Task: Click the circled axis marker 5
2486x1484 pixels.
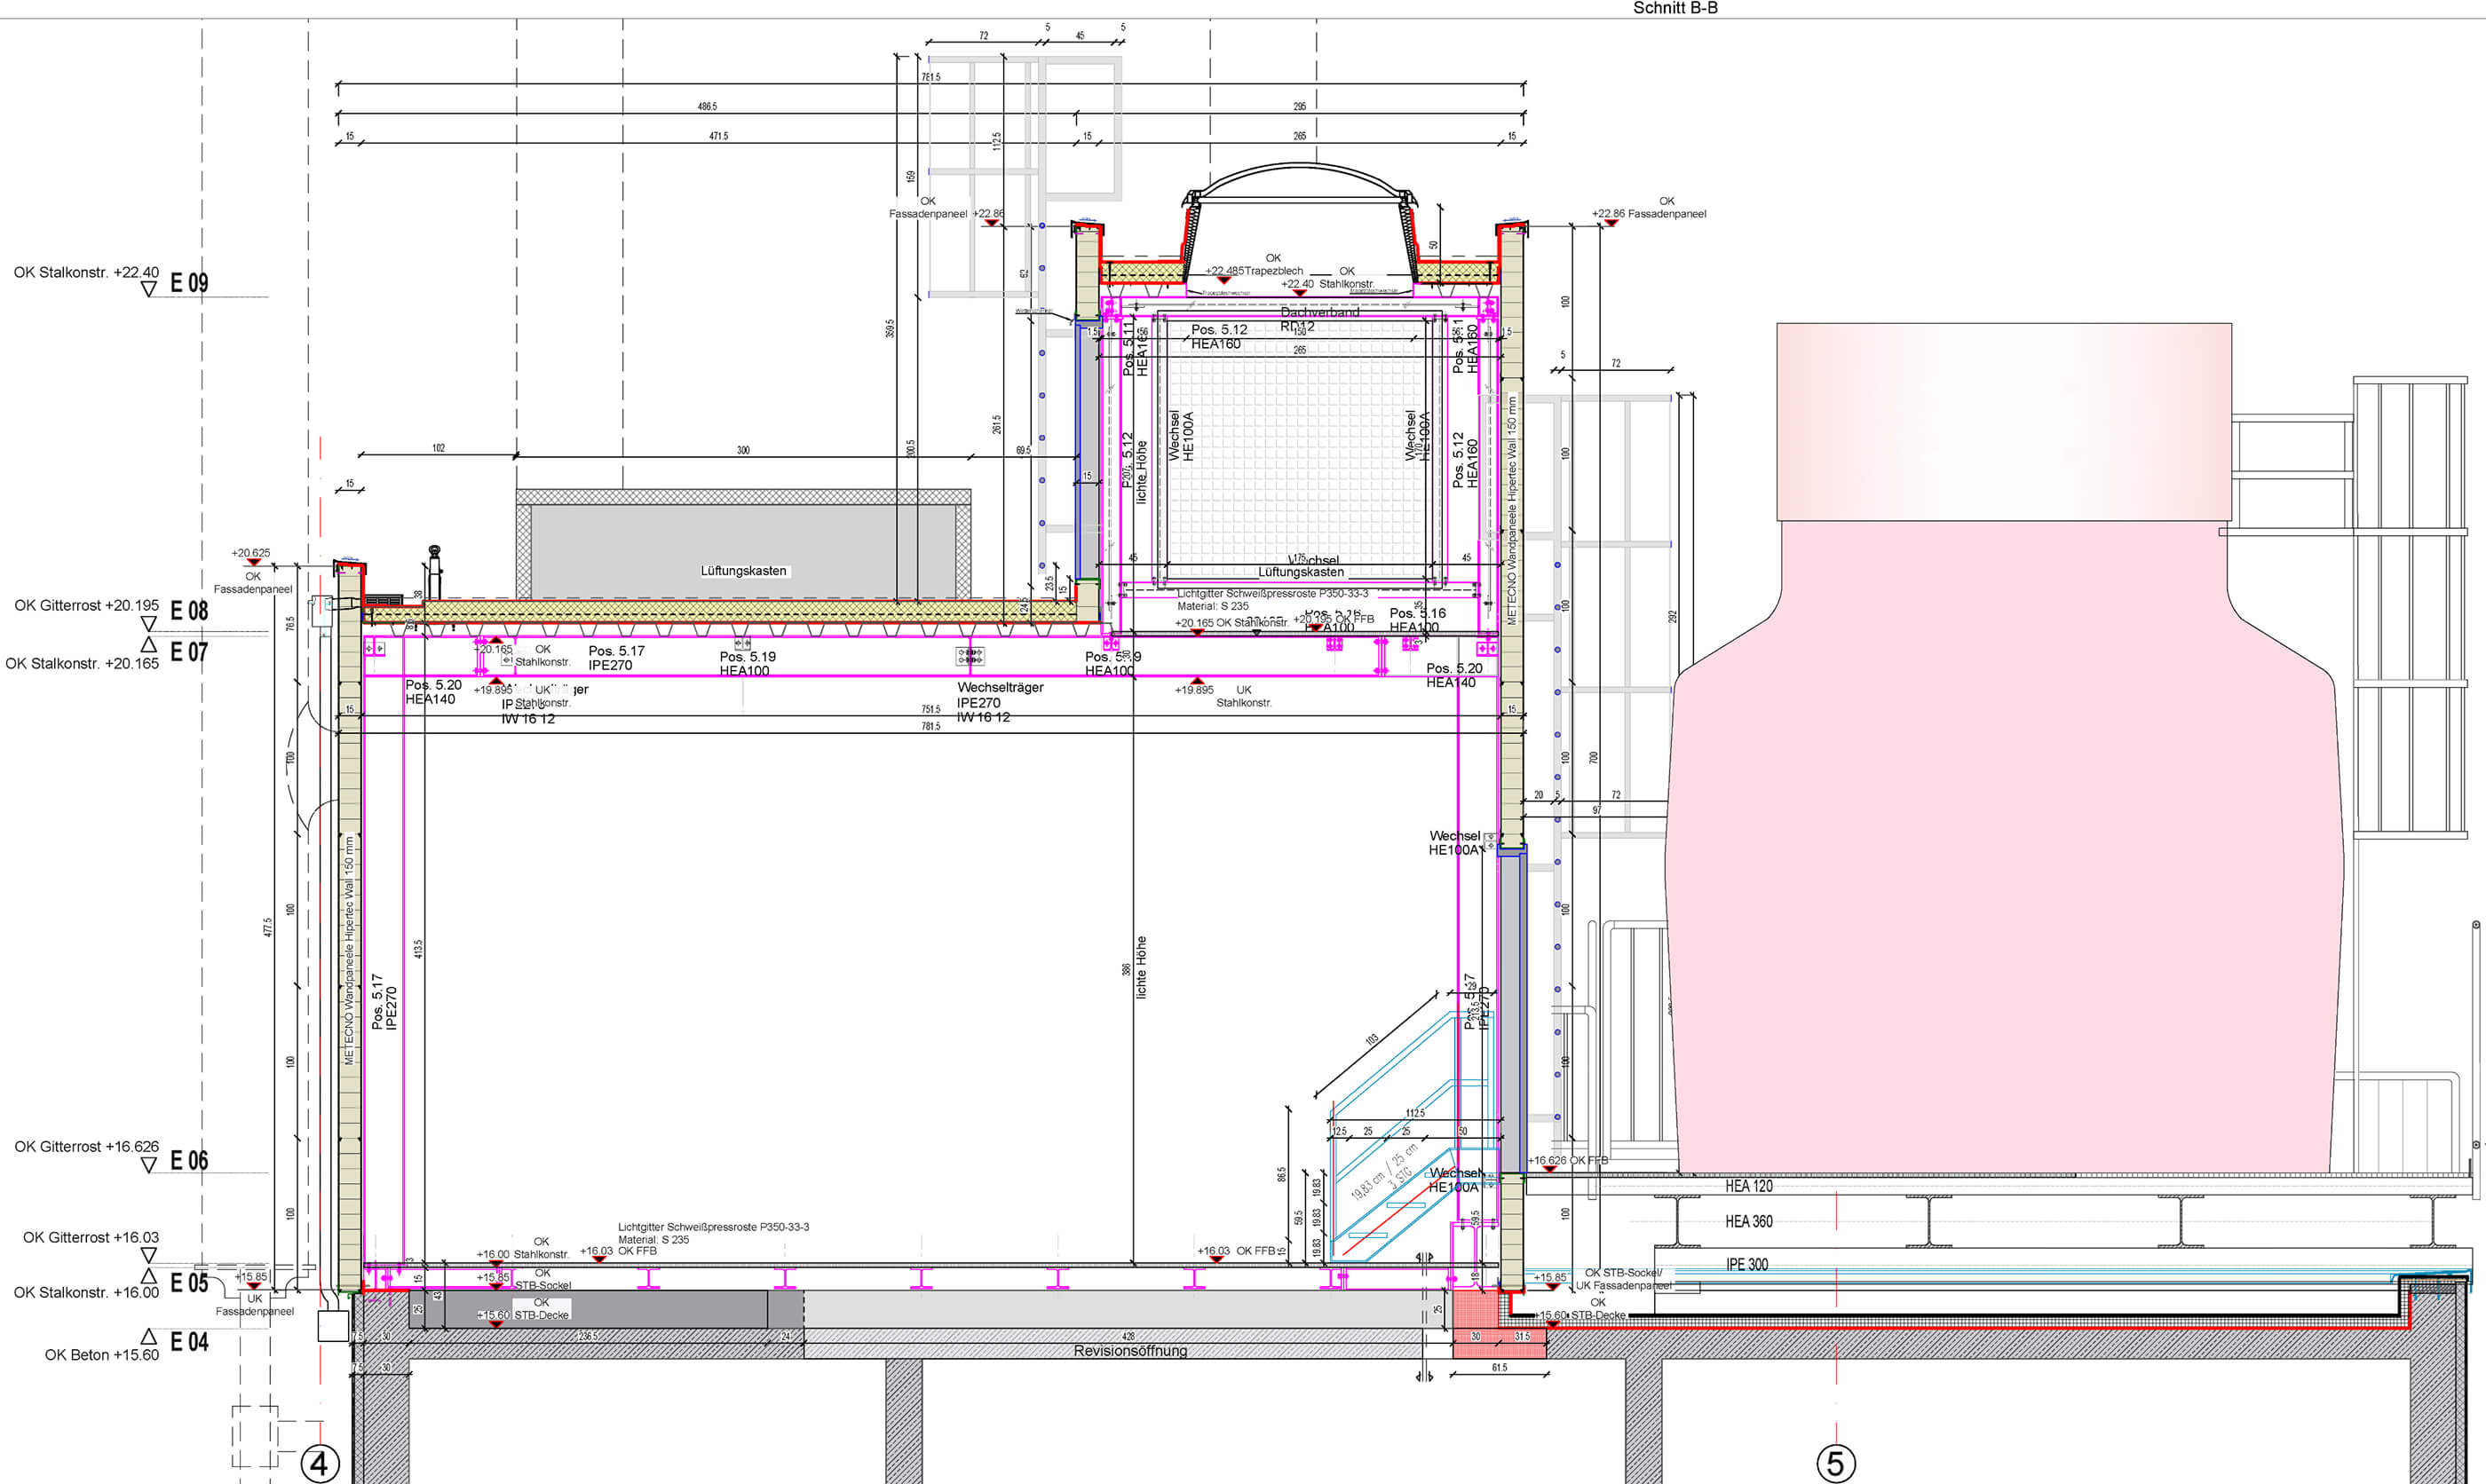Action: 1836,1464
